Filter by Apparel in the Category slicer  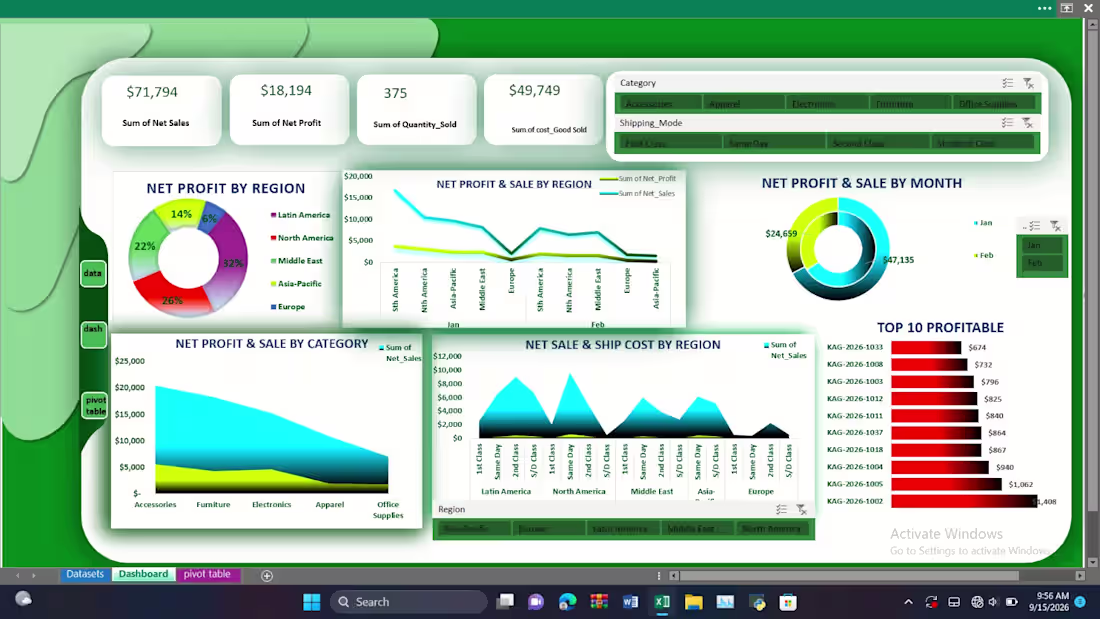(743, 104)
